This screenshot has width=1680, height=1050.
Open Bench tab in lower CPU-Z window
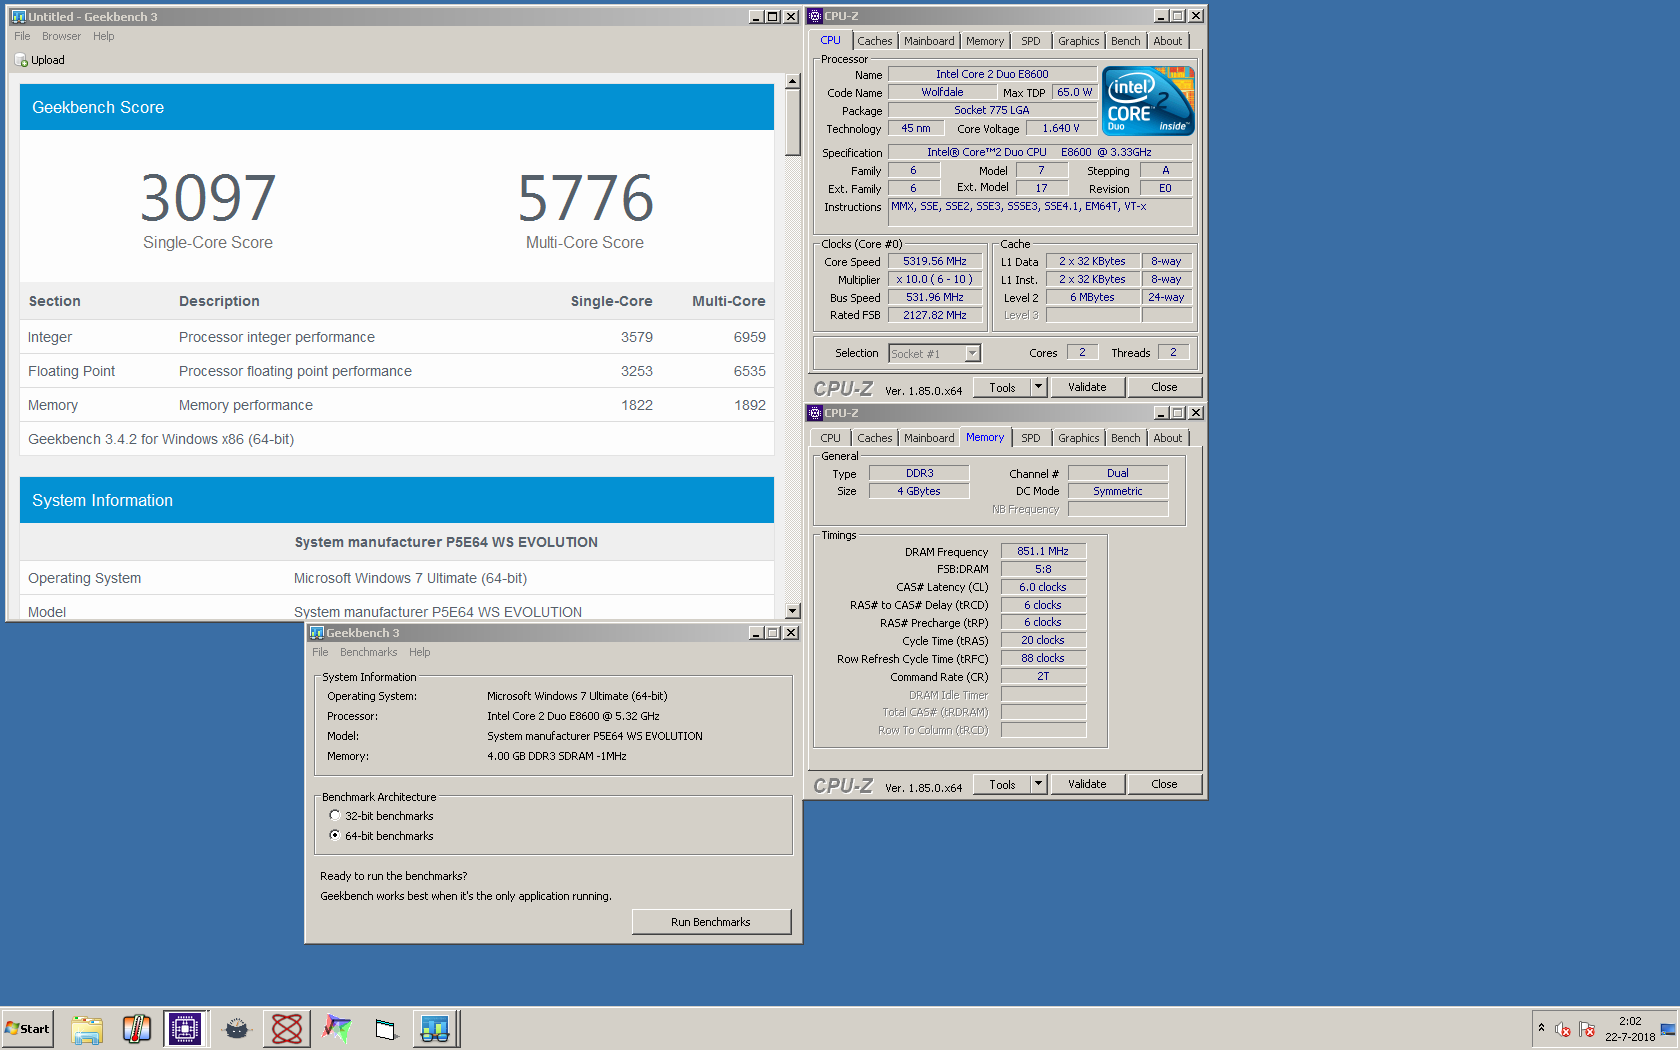click(x=1126, y=438)
